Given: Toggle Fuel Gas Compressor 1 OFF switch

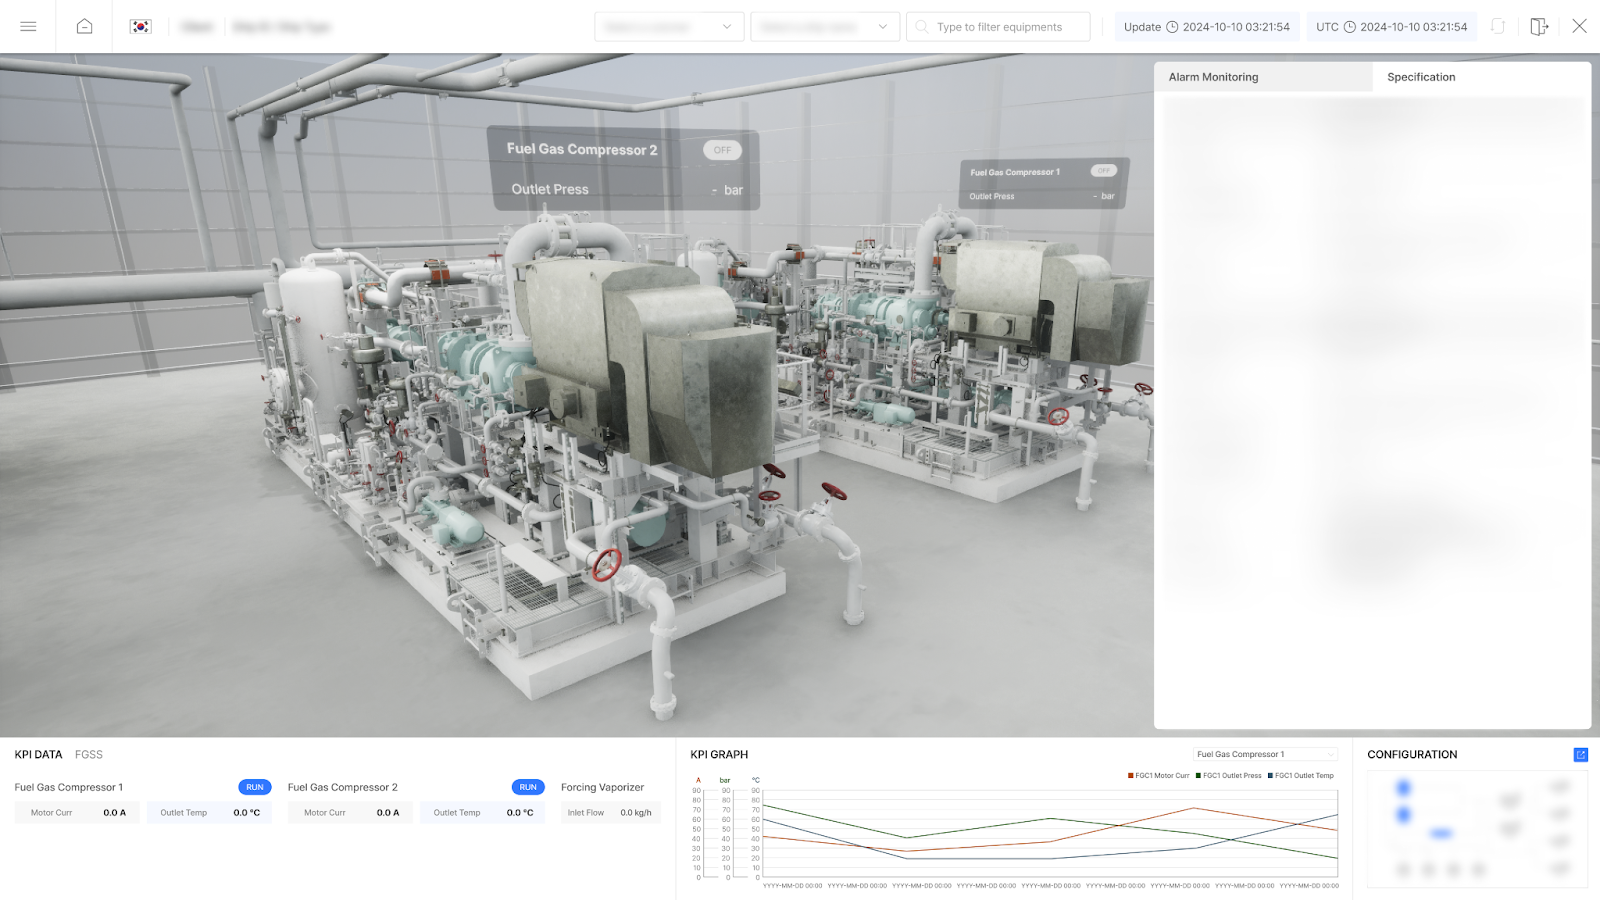Looking at the screenshot, I should tap(1104, 171).
